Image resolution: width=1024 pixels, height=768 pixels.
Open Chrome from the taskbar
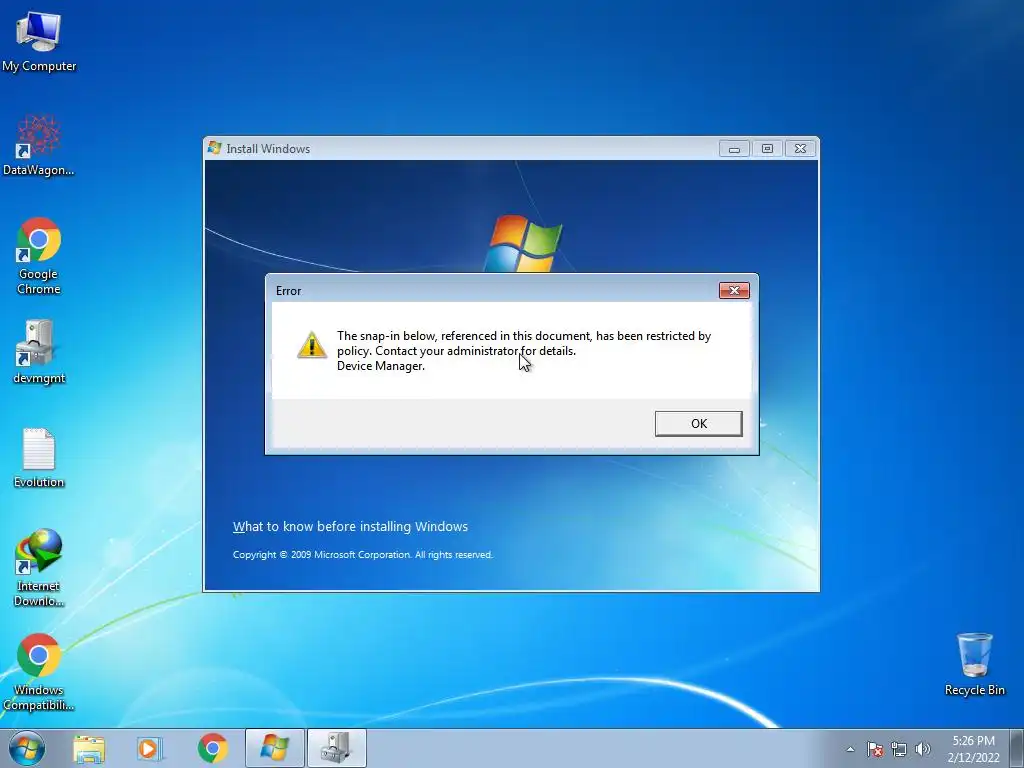[x=212, y=748]
